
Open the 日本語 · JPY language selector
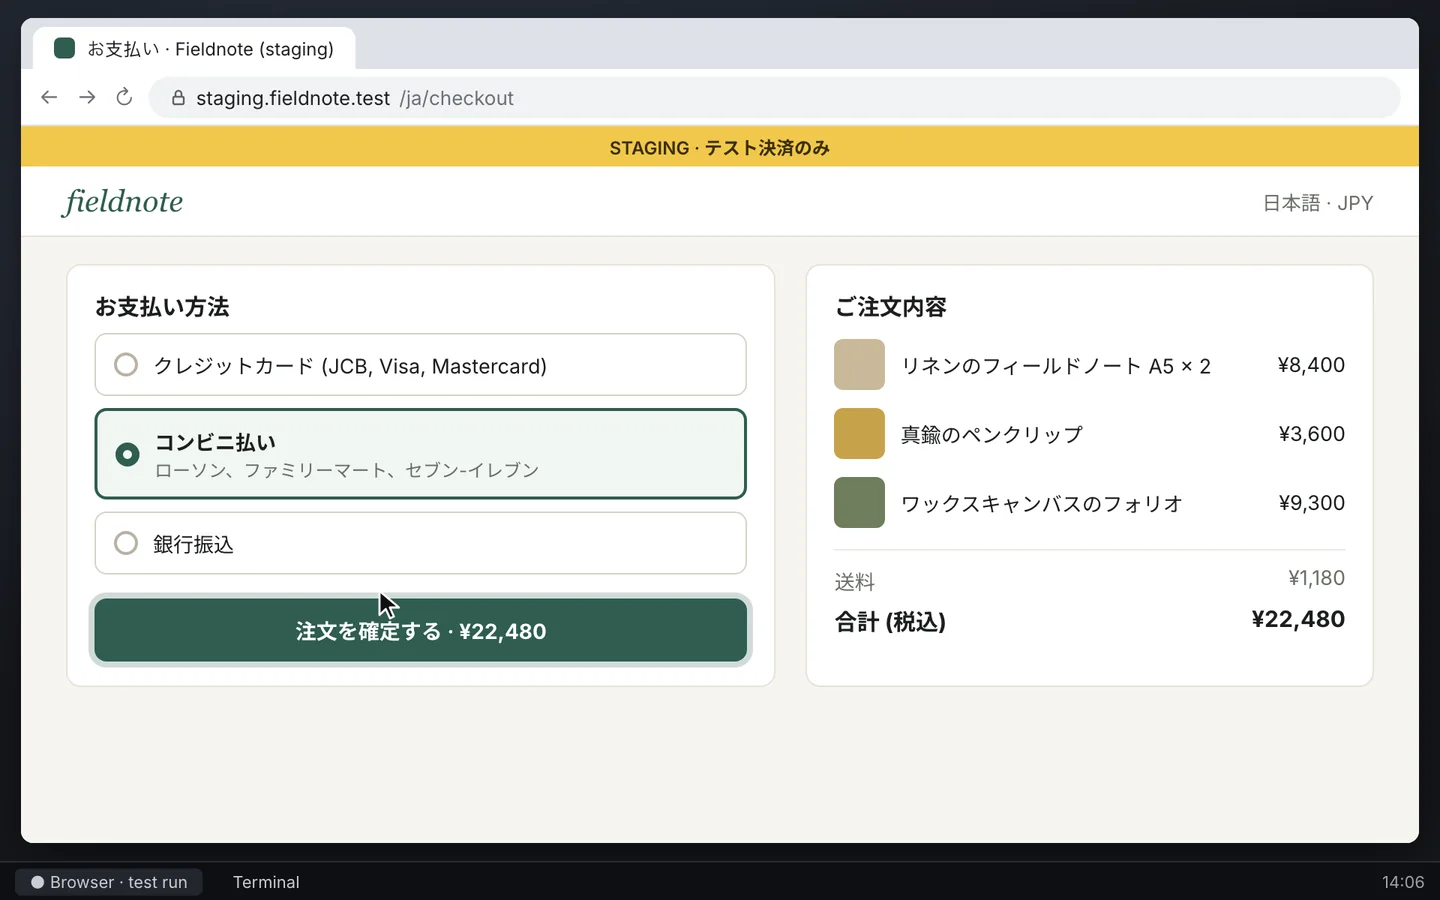tap(1318, 203)
